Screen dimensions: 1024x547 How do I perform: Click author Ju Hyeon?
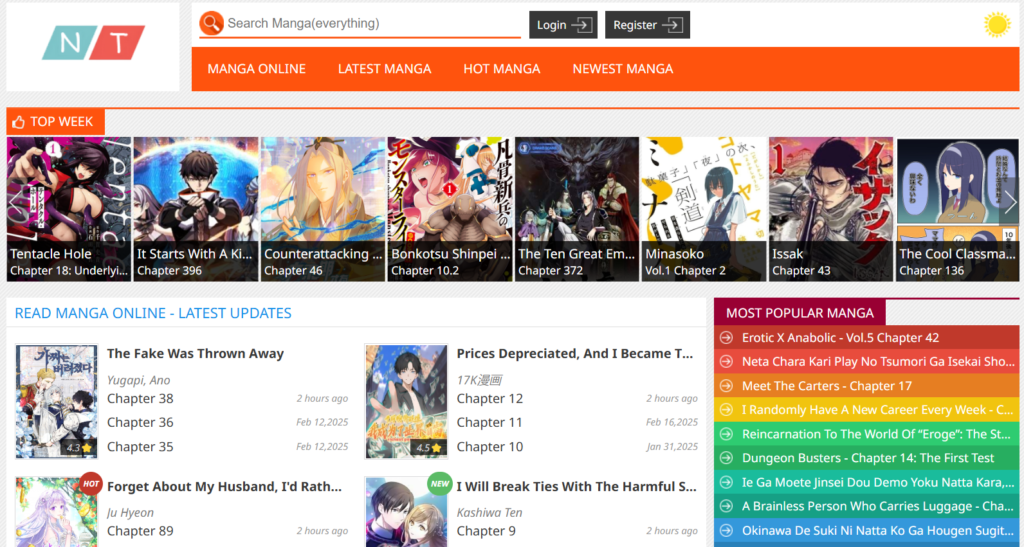pyautogui.click(x=131, y=512)
